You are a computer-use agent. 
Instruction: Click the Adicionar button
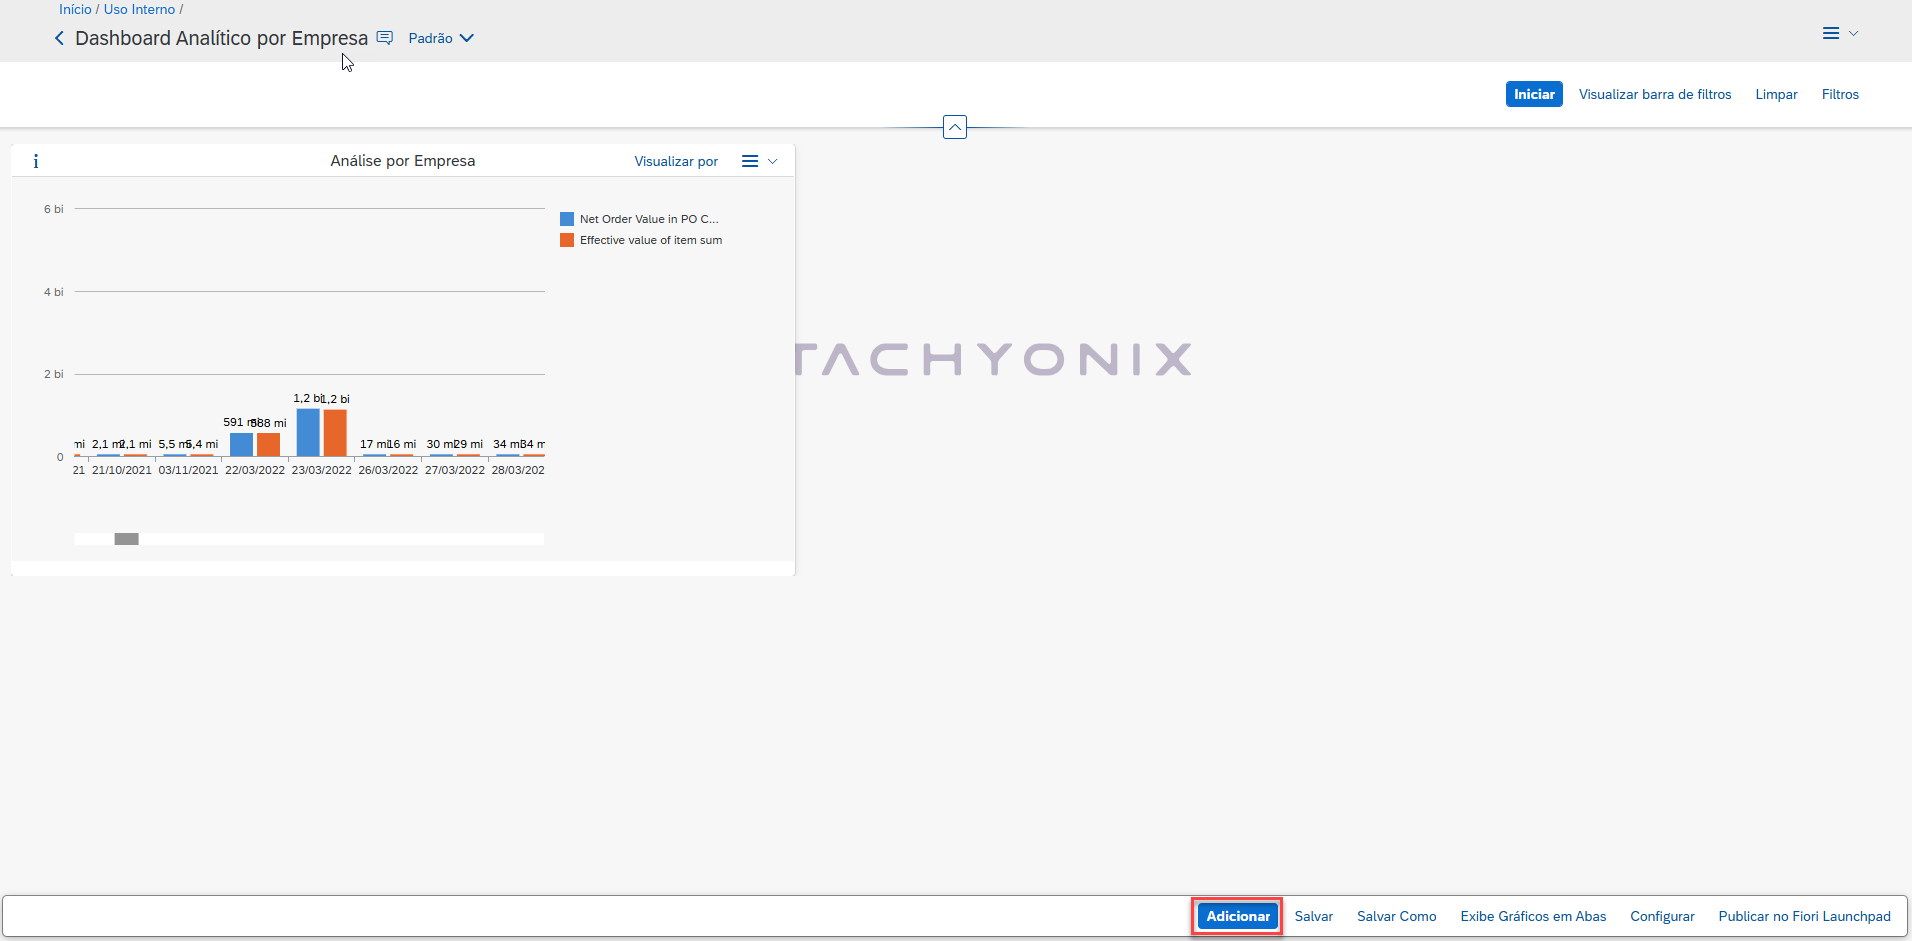click(x=1238, y=916)
